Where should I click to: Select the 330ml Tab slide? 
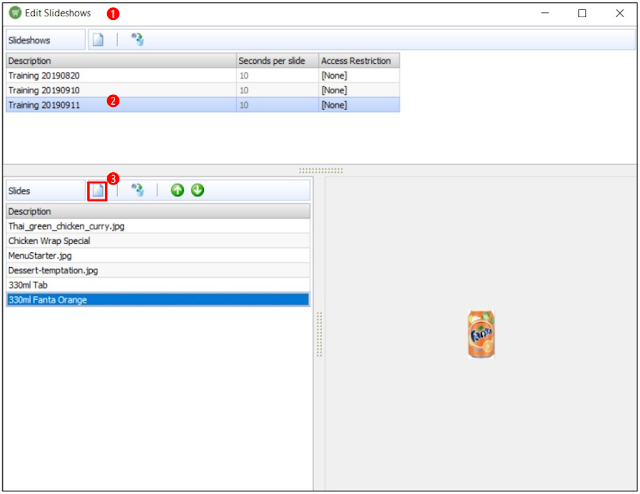point(158,285)
